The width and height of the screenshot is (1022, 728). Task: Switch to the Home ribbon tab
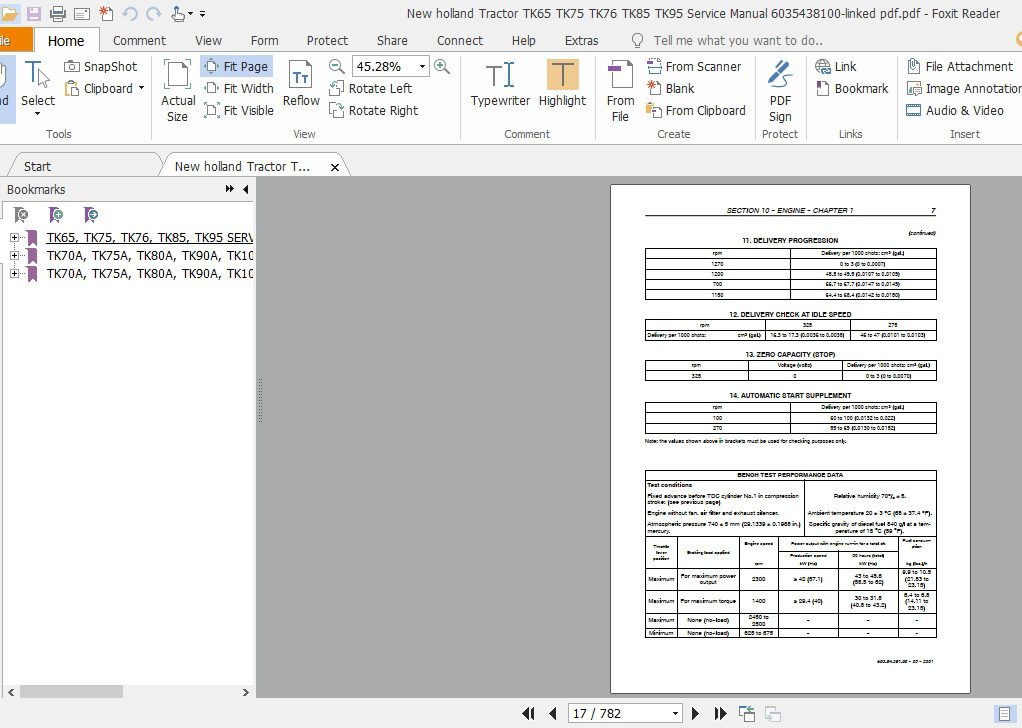point(66,40)
